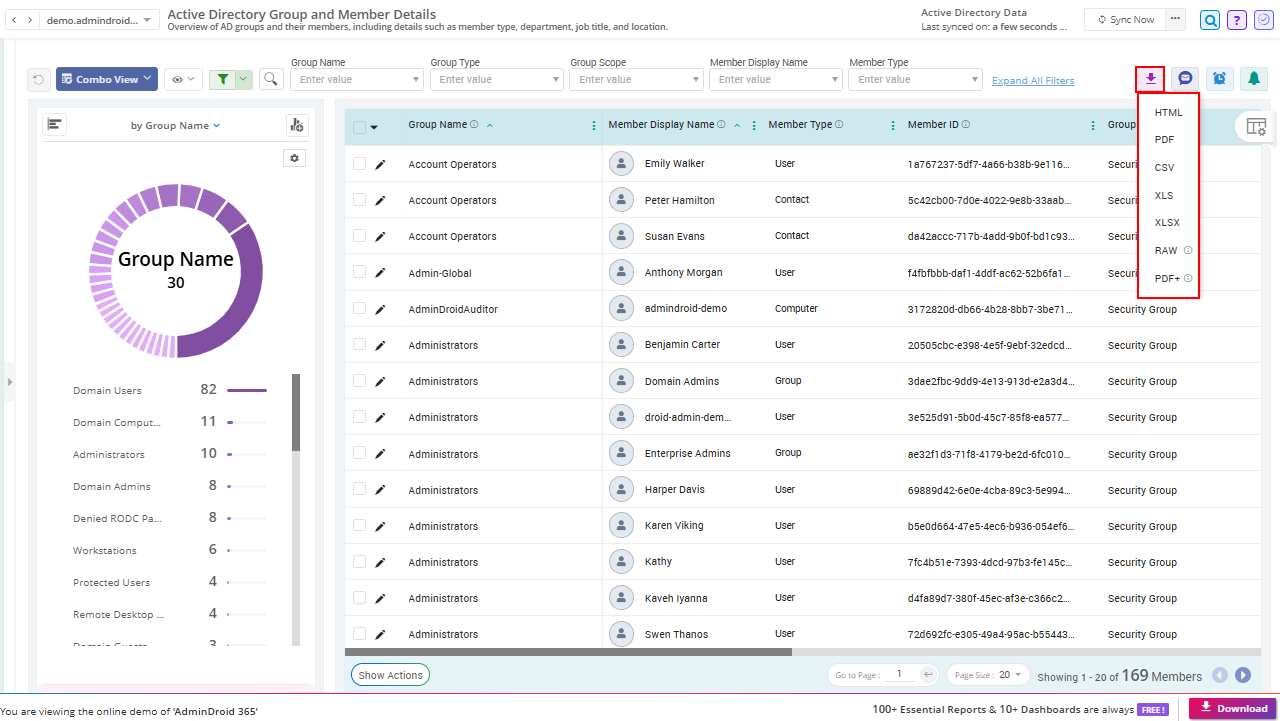This screenshot has height=721, width=1280.
Task: Click the refresh report icon
Action: pyautogui.click(x=39, y=79)
